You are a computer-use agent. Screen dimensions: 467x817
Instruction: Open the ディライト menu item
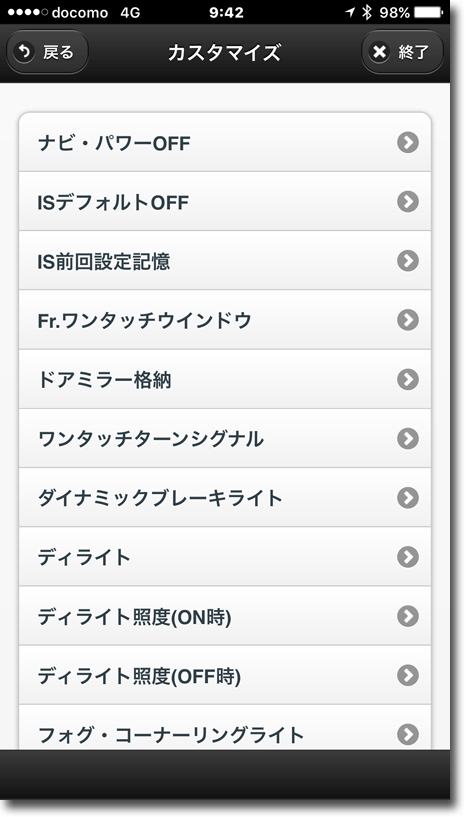225,556
